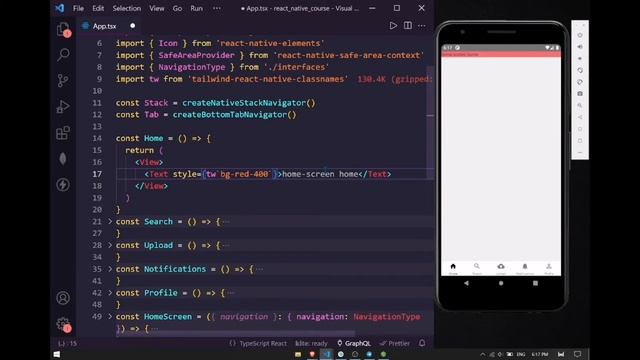Screen dimensions: 640x360
Task: Open the File menu
Action: pos(78,8)
